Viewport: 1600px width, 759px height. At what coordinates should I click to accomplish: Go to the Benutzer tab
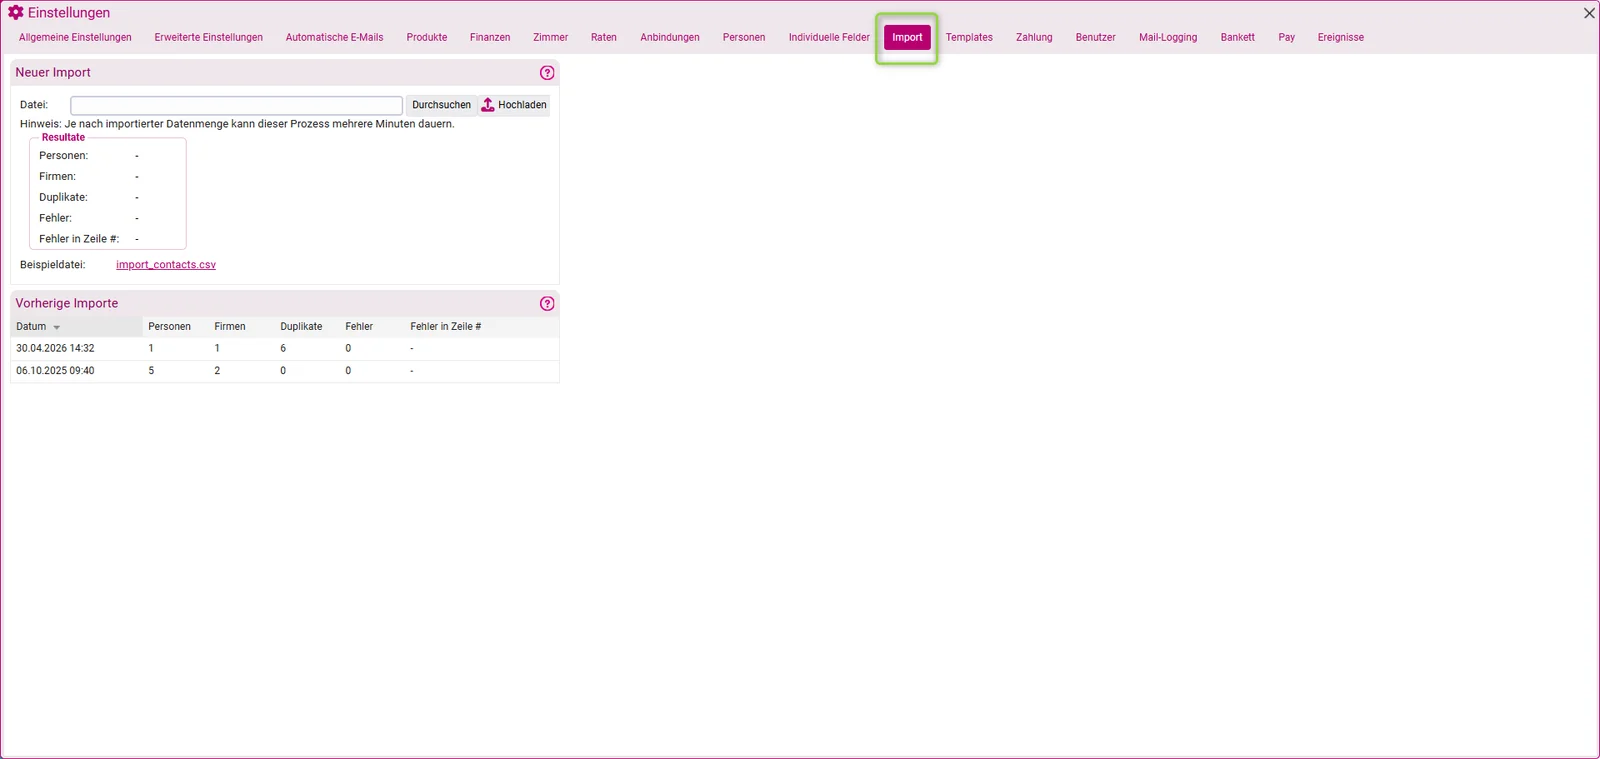pos(1096,38)
